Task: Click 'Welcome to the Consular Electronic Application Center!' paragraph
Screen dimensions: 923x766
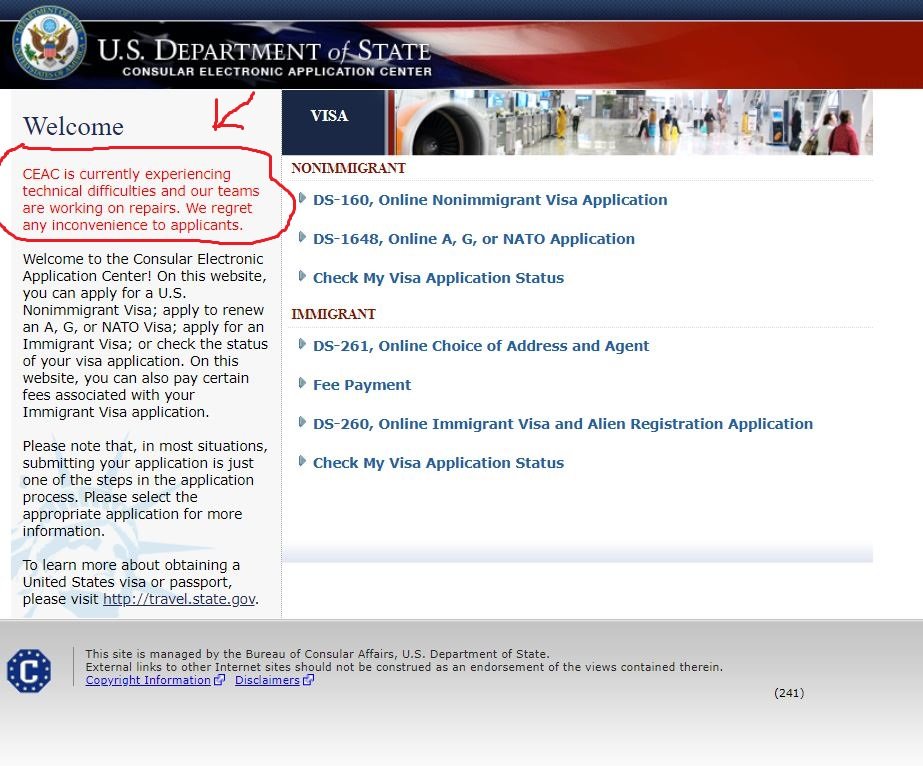Action: (x=145, y=336)
